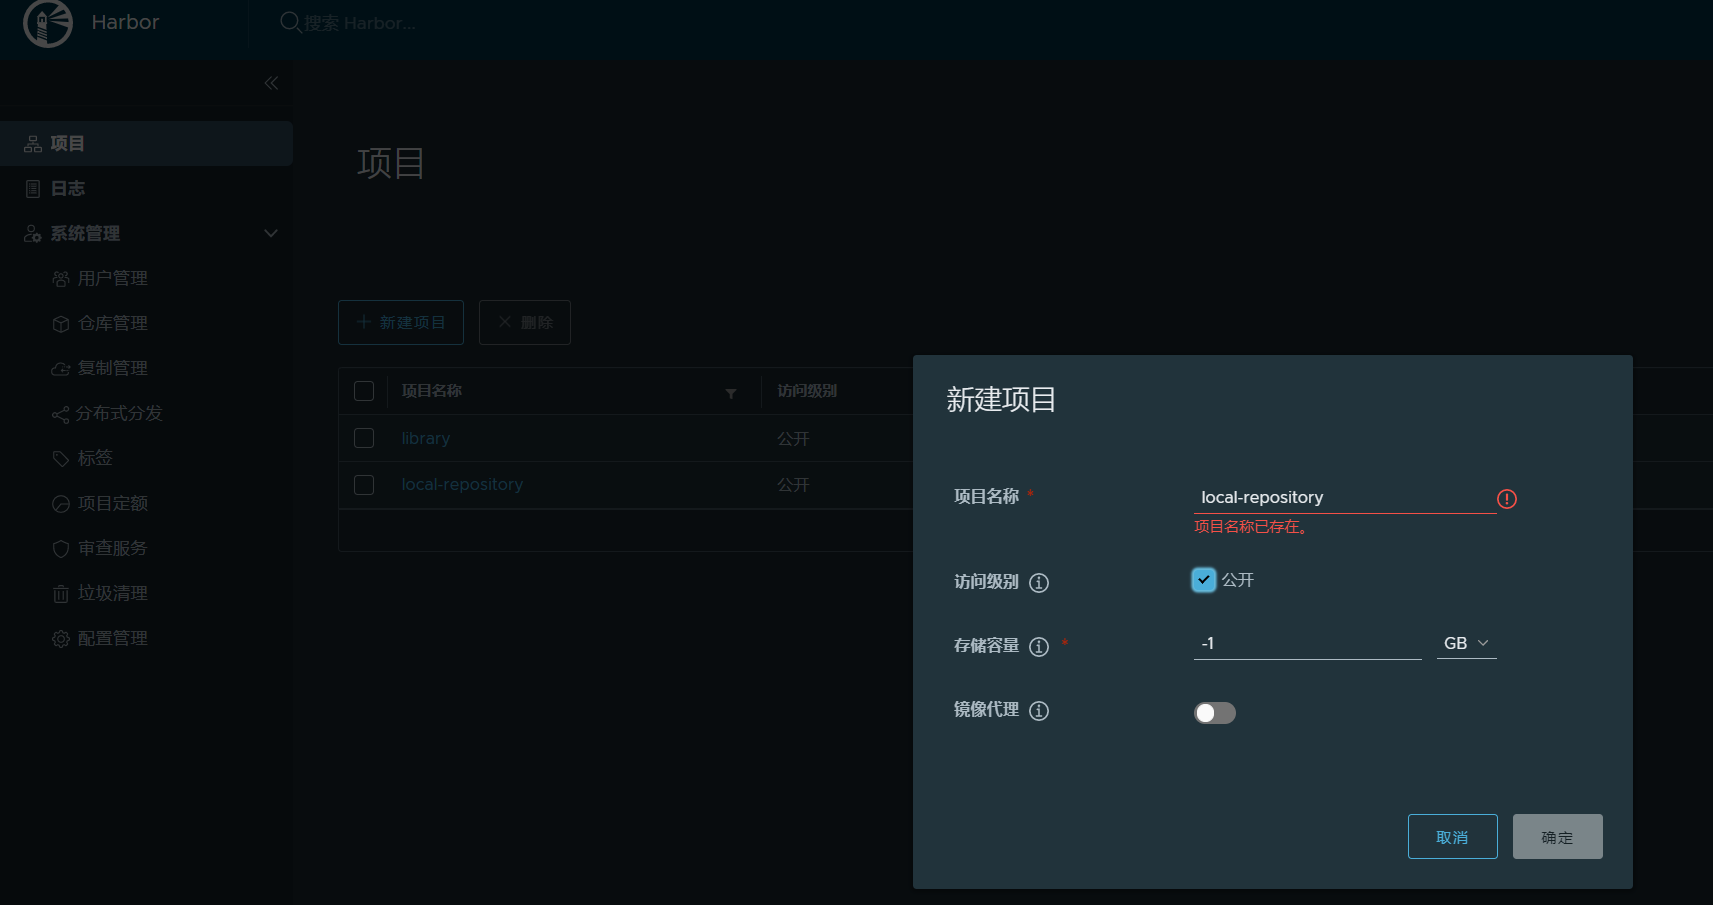Collapse the 系统管理 sidebar section

[270, 233]
